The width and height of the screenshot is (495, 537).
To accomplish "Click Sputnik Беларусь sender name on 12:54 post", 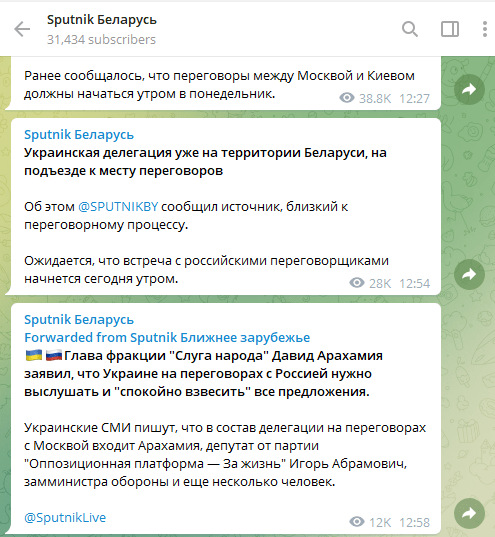I will pos(79,135).
